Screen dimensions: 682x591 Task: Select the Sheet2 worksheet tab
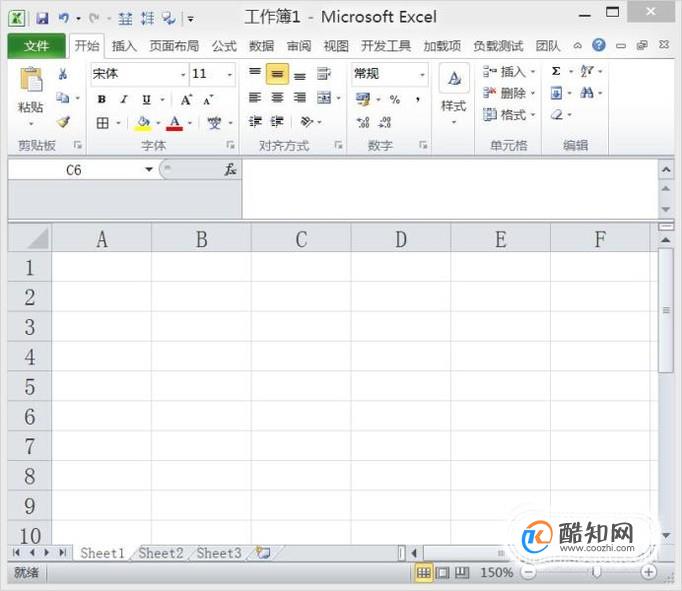(x=161, y=553)
